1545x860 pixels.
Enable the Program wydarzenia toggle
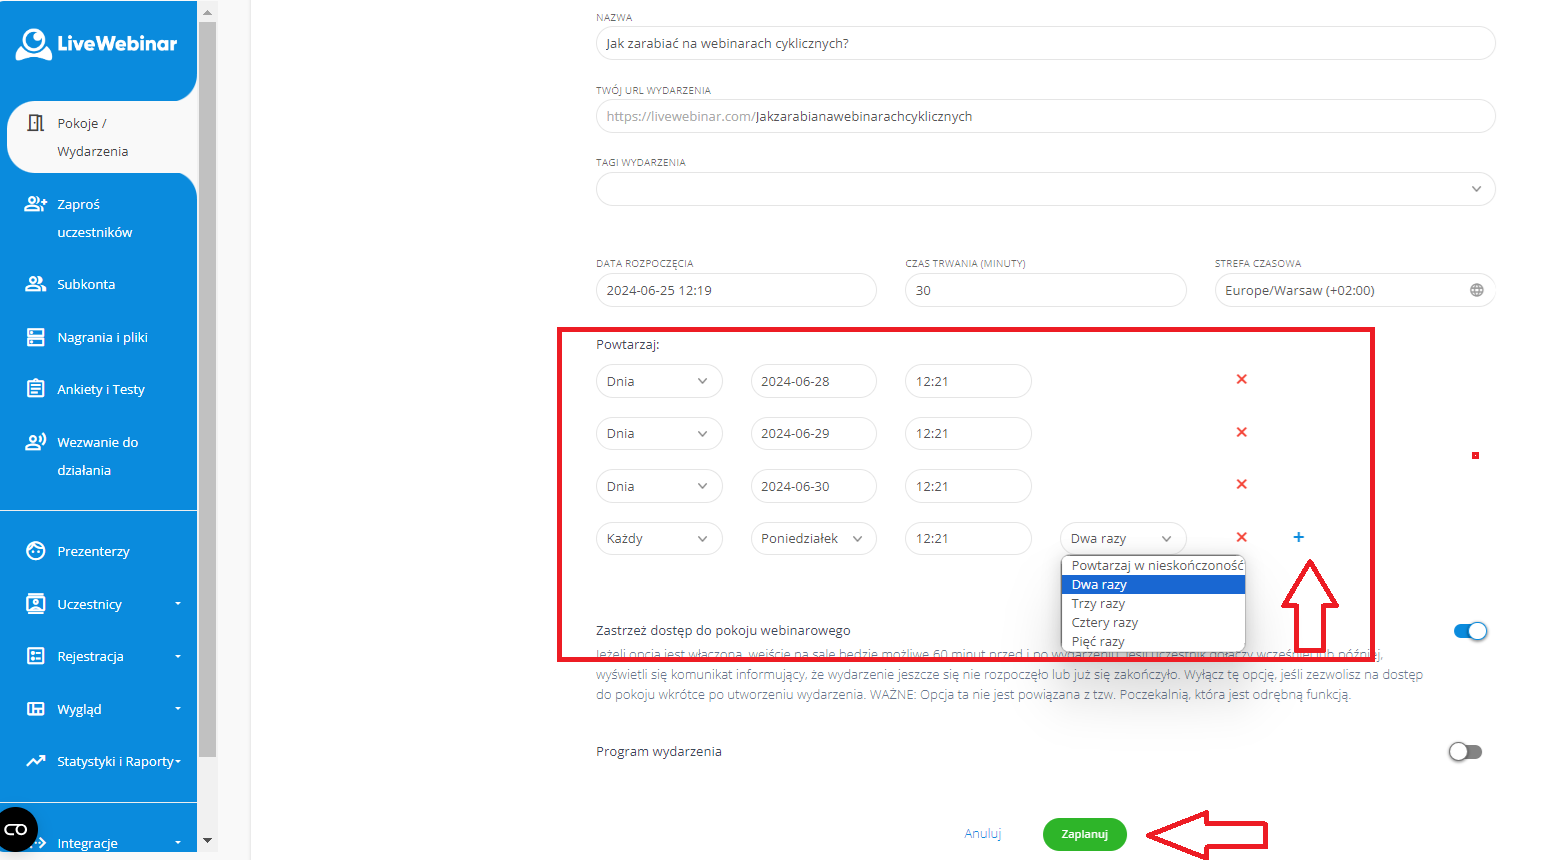pyautogui.click(x=1465, y=752)
